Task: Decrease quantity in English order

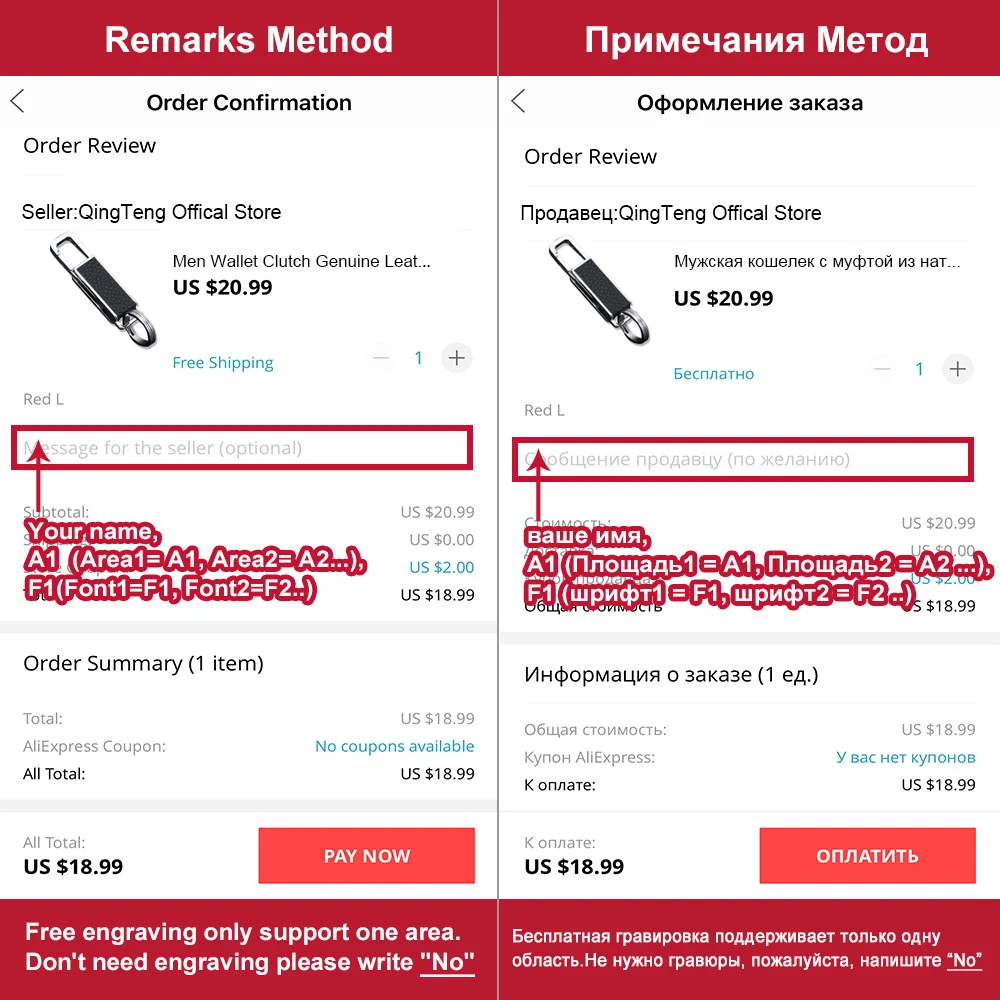Action: 382,358
